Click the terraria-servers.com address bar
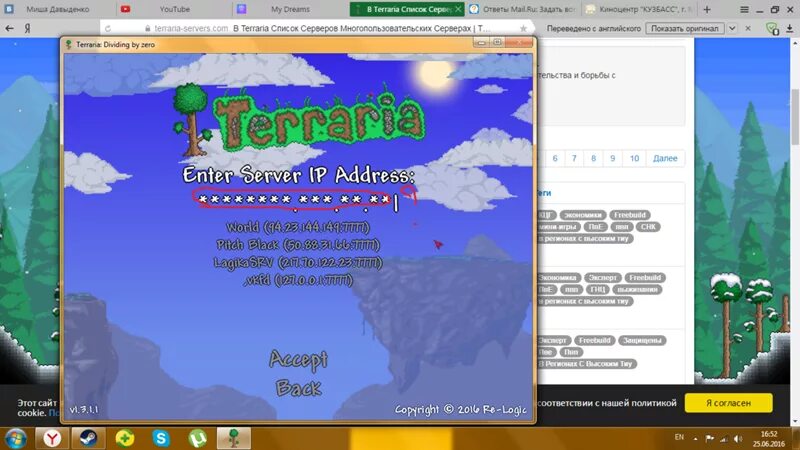Image resolution: width=800 pixels, height=450 pixels. [316, 29]
